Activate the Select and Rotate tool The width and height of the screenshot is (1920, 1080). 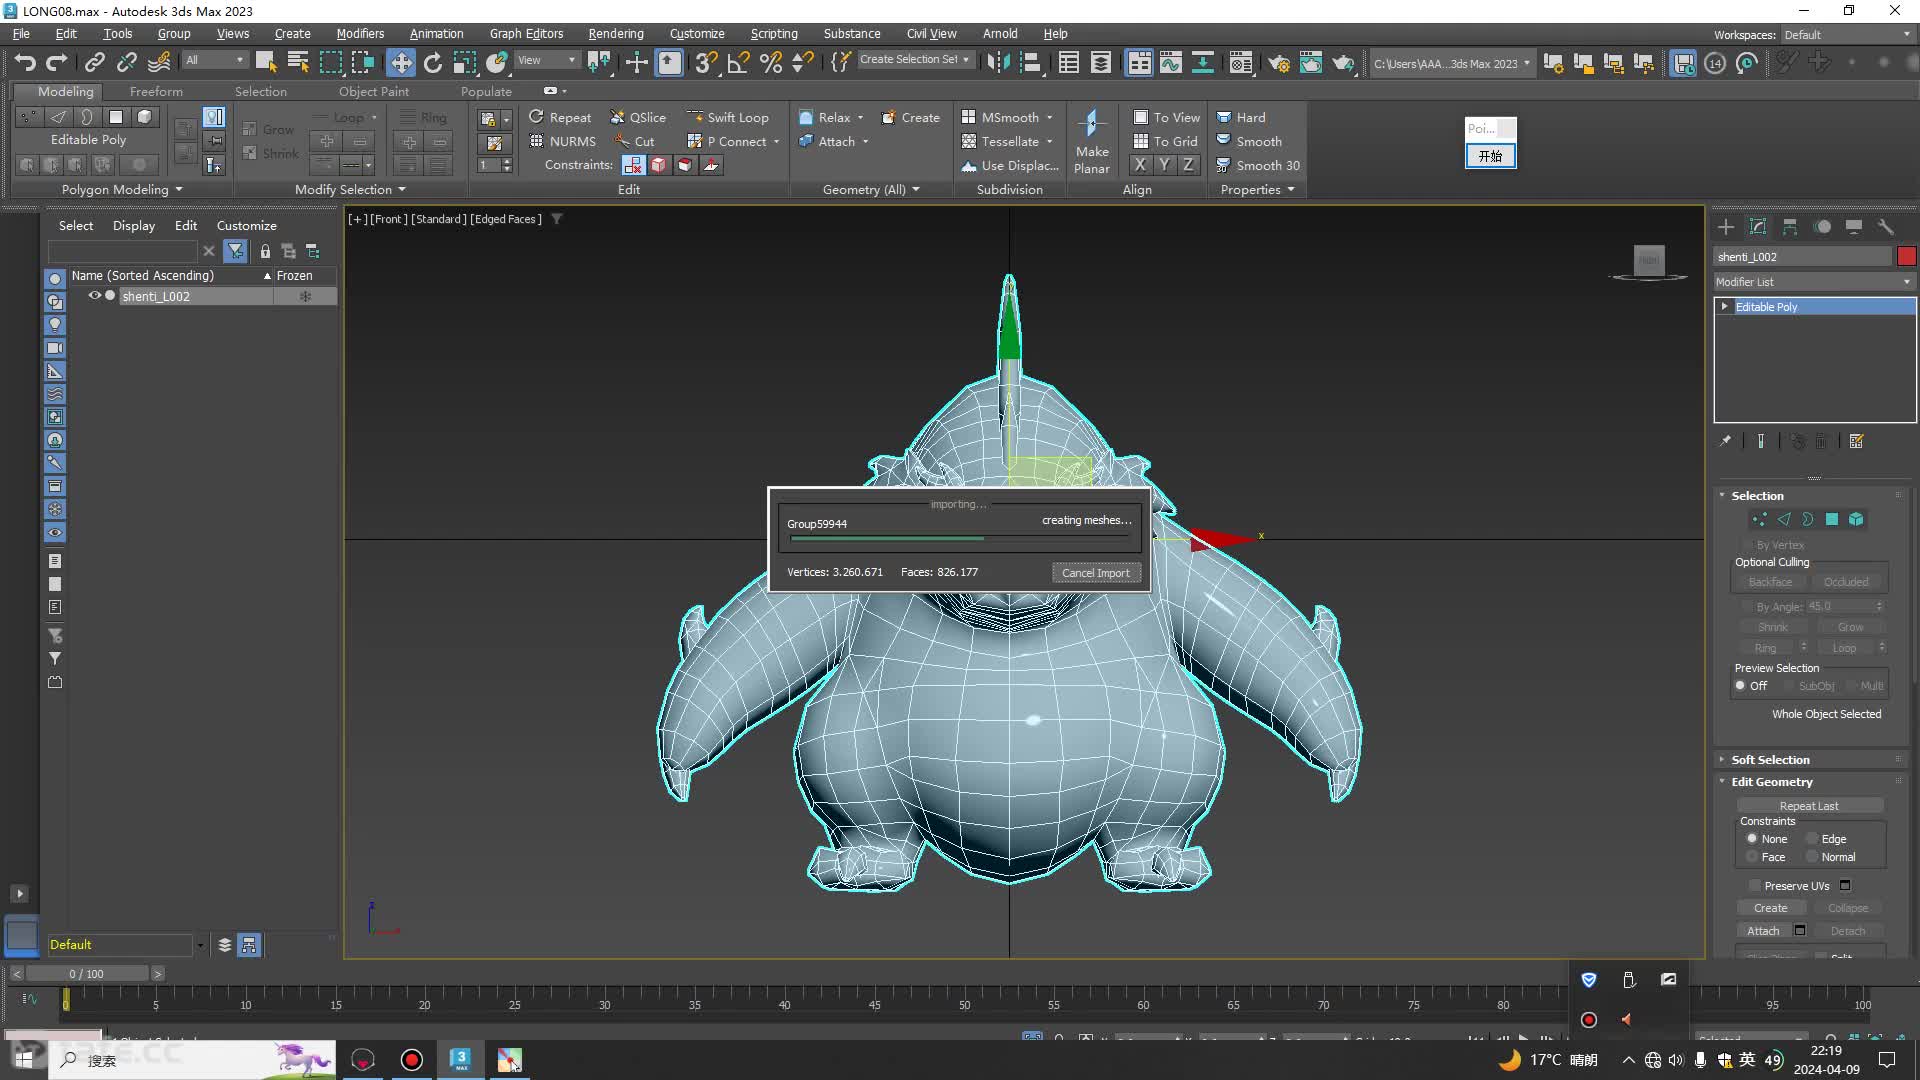point(433,63)
